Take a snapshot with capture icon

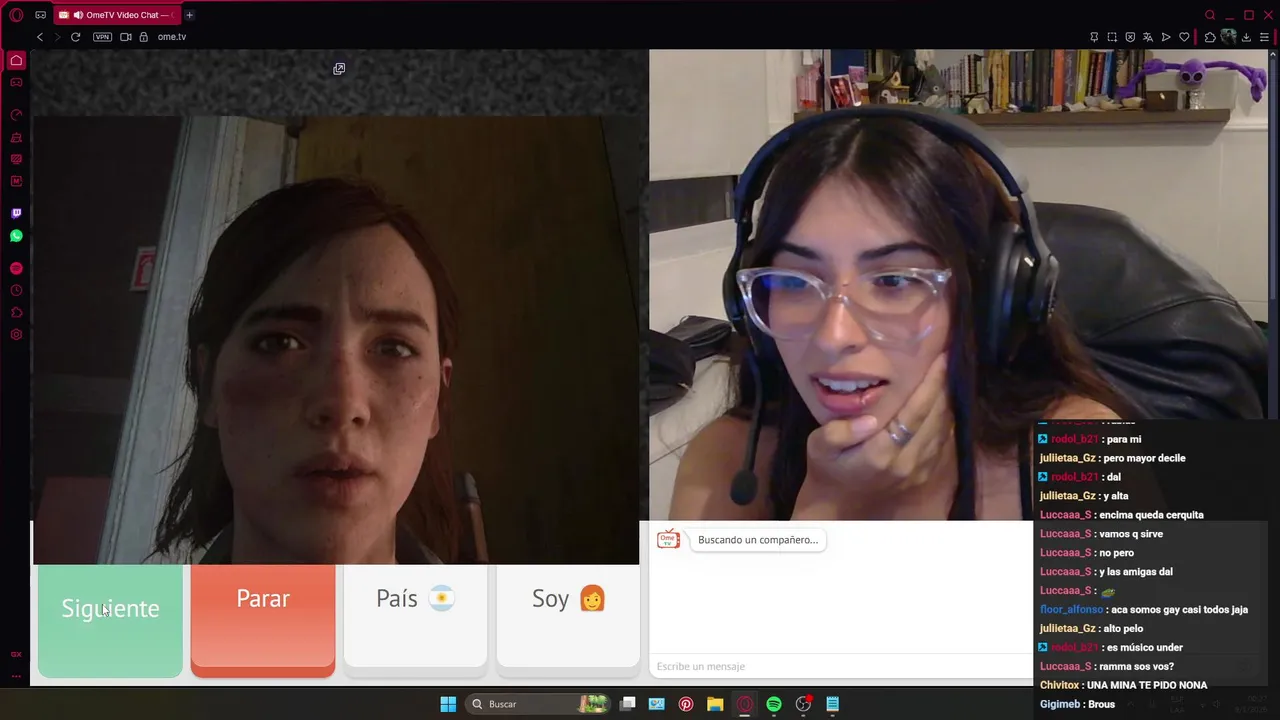tap(1112, 37)
